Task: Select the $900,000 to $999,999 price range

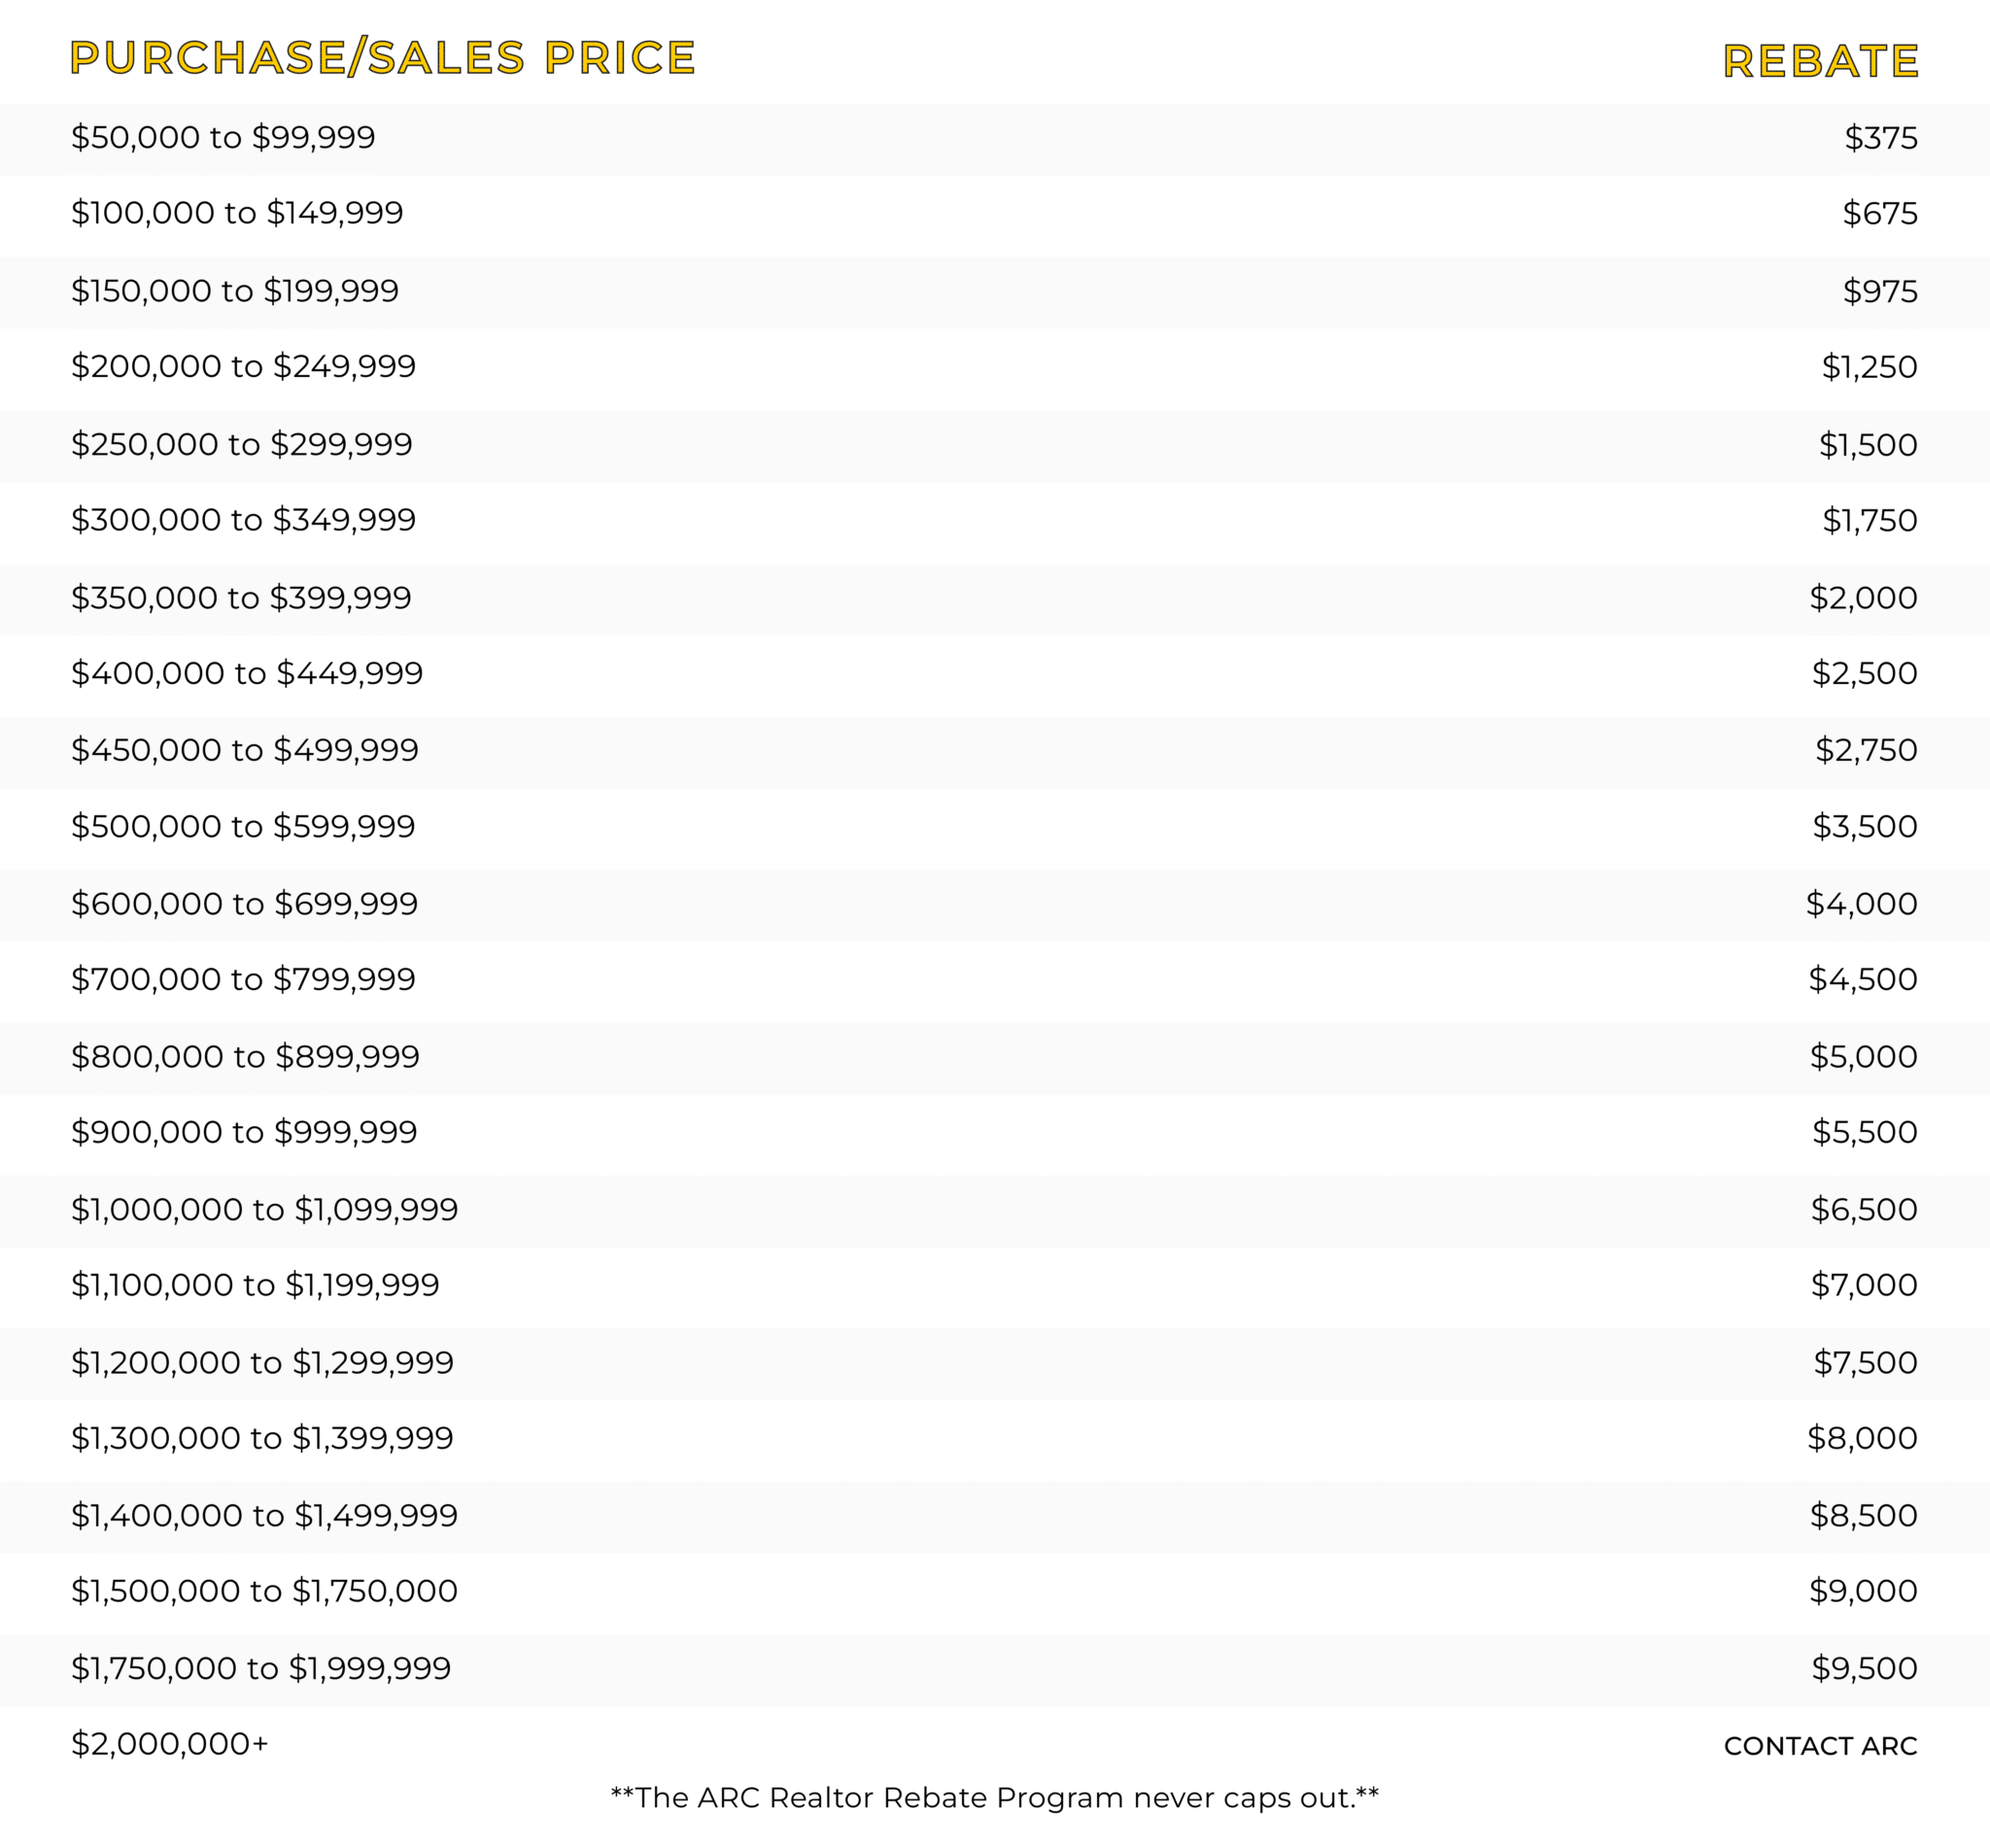Action: coord(244,1132)
